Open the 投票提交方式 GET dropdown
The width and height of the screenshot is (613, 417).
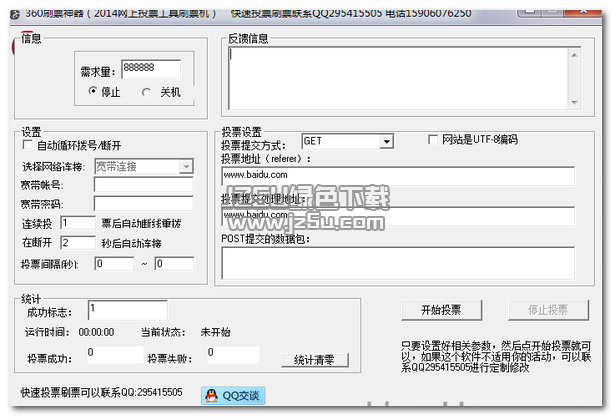click(386, 141)
